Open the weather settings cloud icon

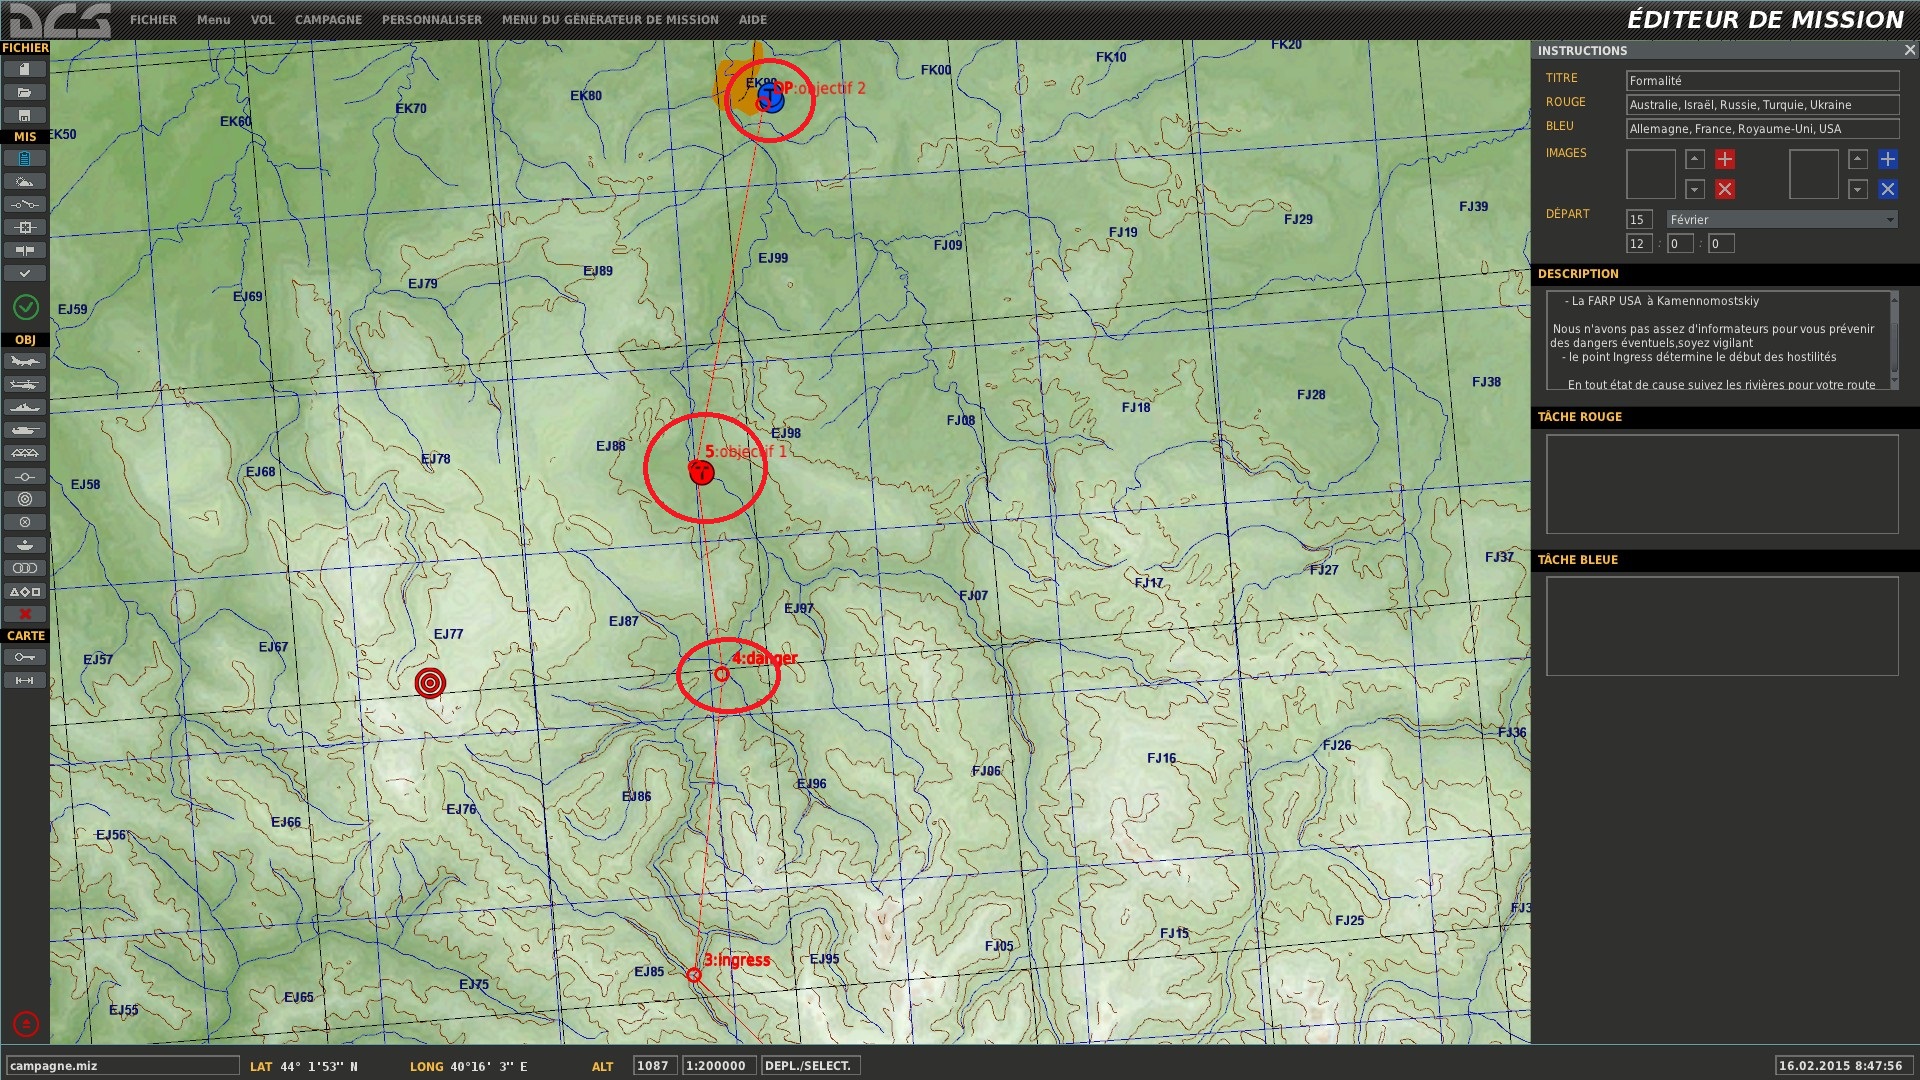point(25,181)
